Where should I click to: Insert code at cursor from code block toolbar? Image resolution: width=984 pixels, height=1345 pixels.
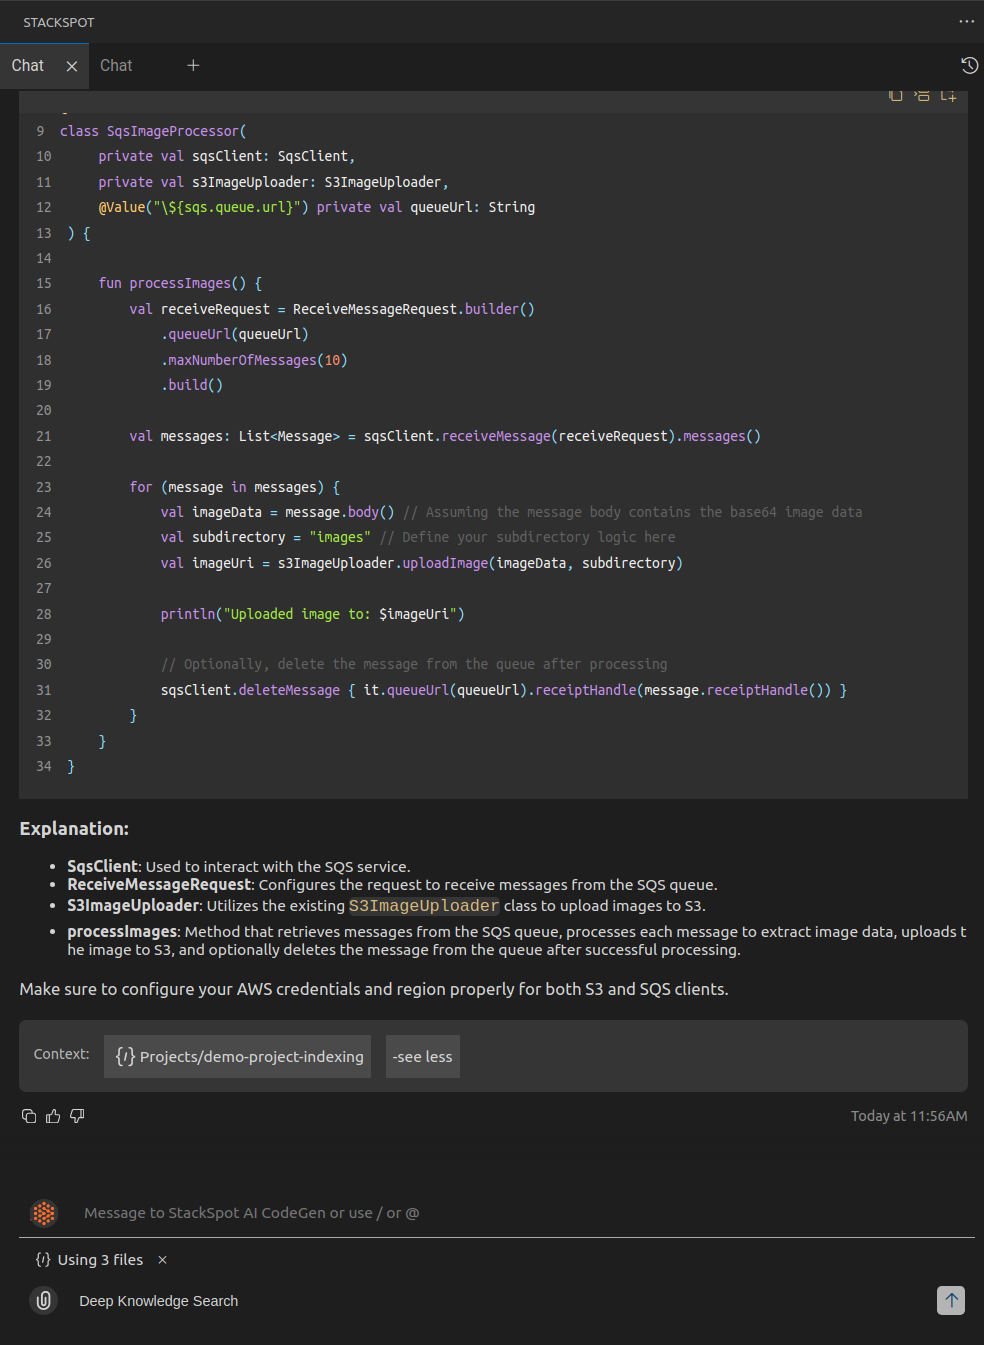click(x=922, y=96)
